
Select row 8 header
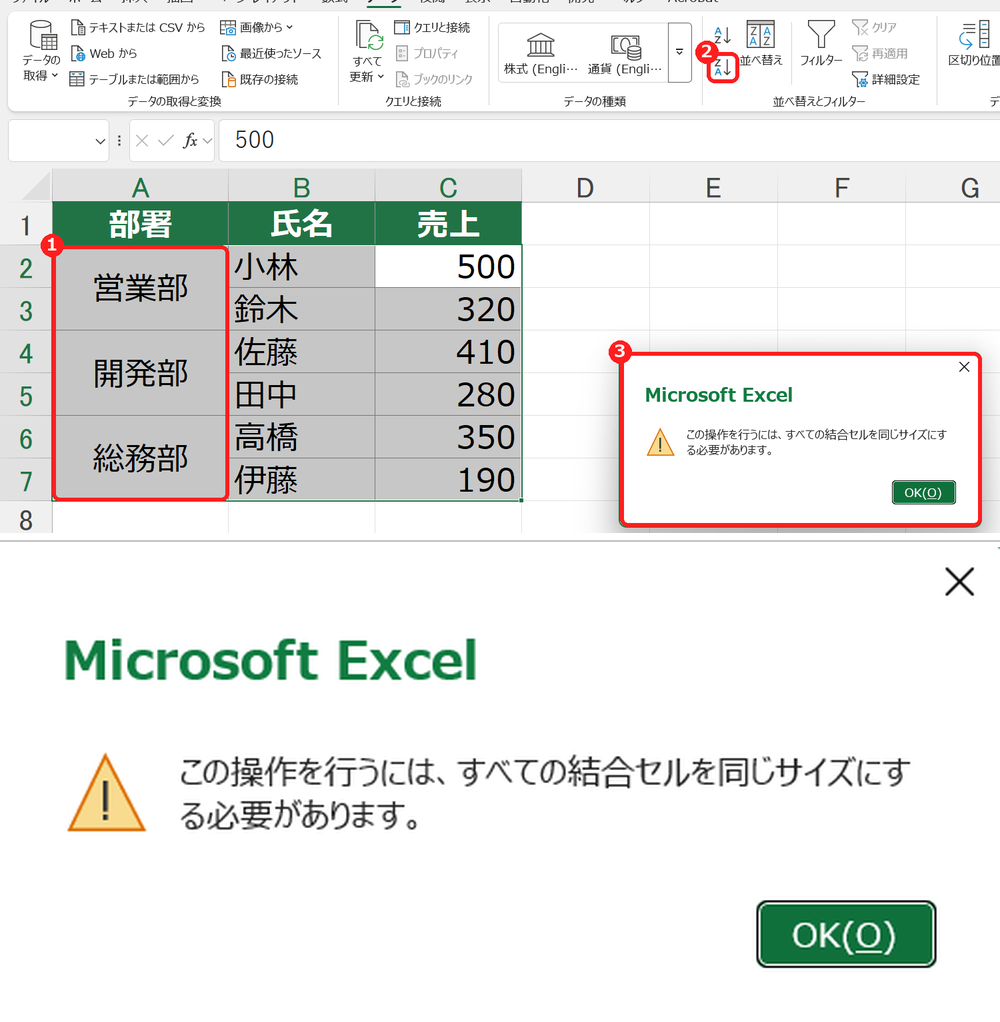[26, 519]
